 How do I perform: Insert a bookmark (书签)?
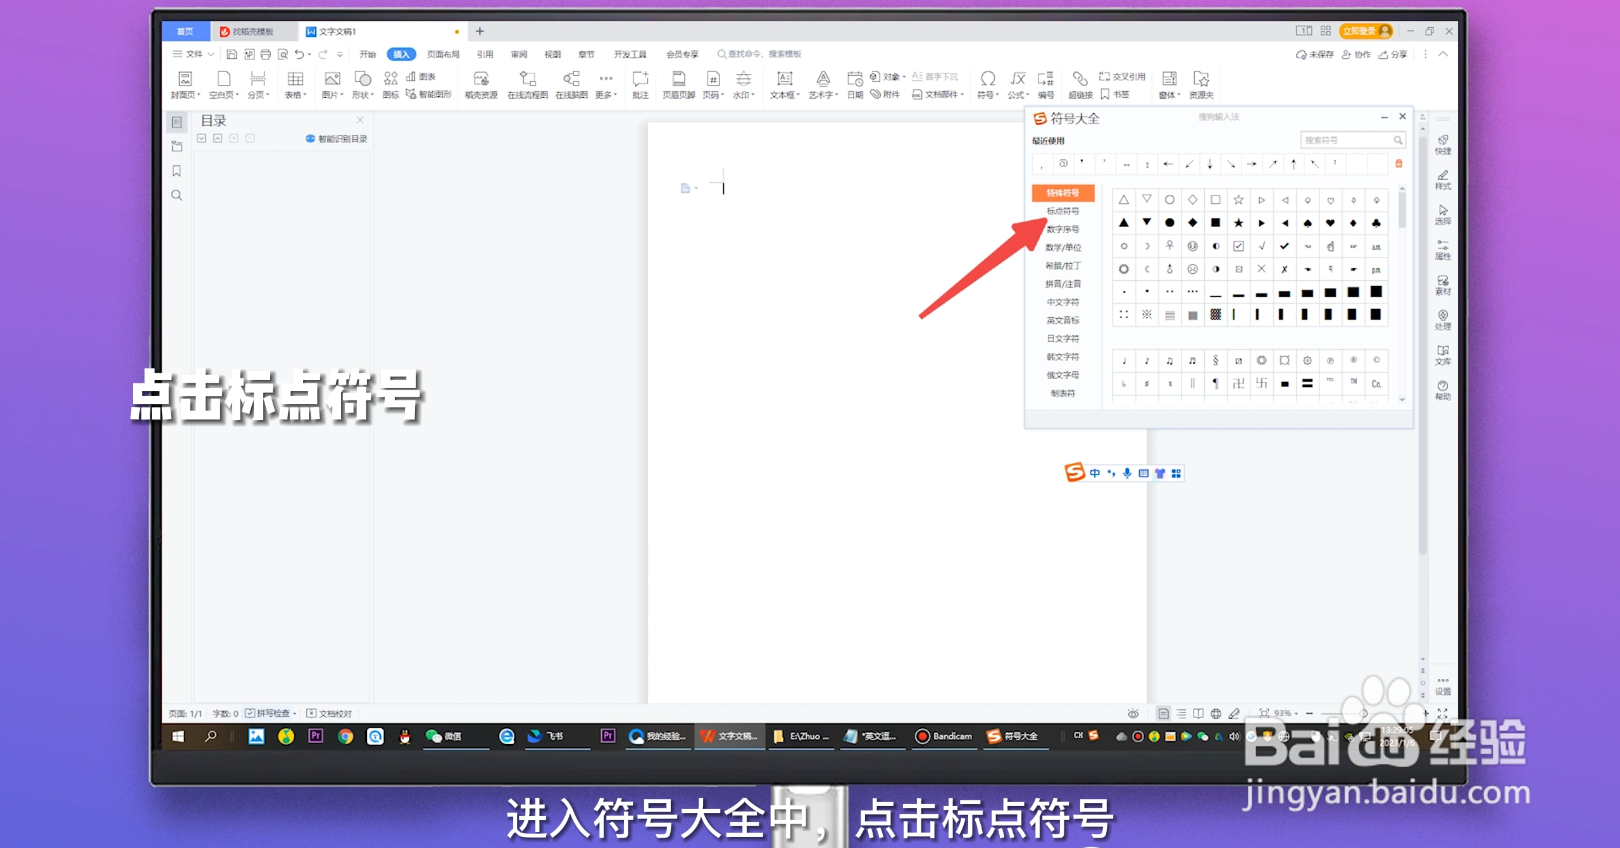coord(1115,94)
